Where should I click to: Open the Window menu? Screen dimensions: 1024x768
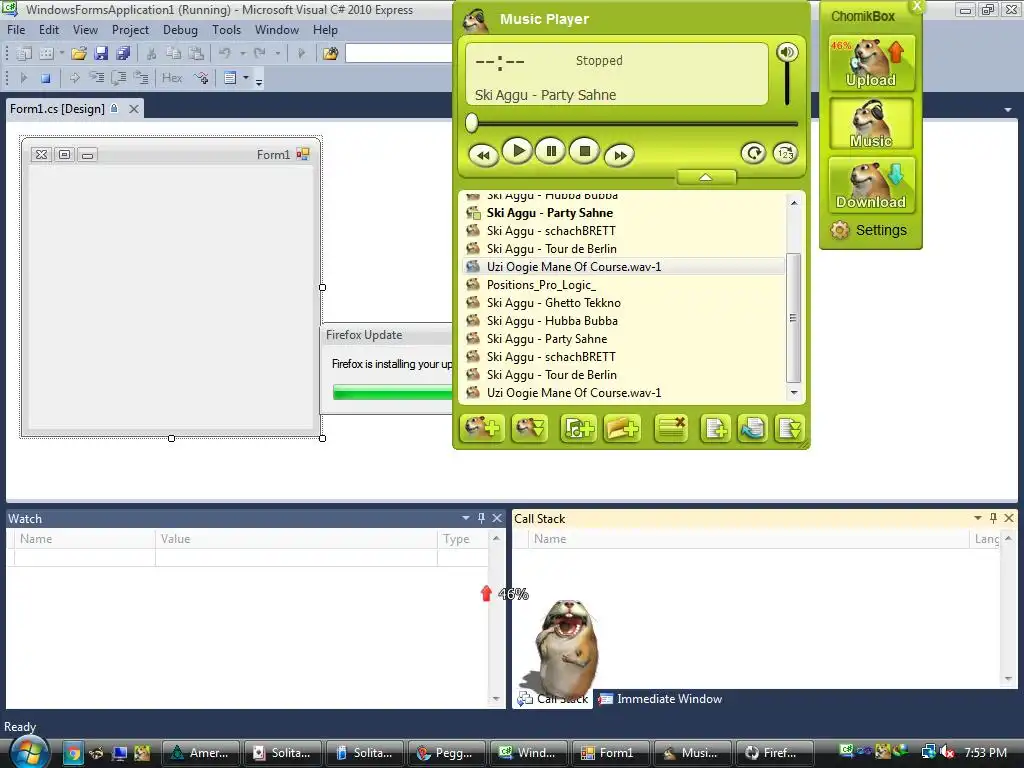tap(277, 30)
